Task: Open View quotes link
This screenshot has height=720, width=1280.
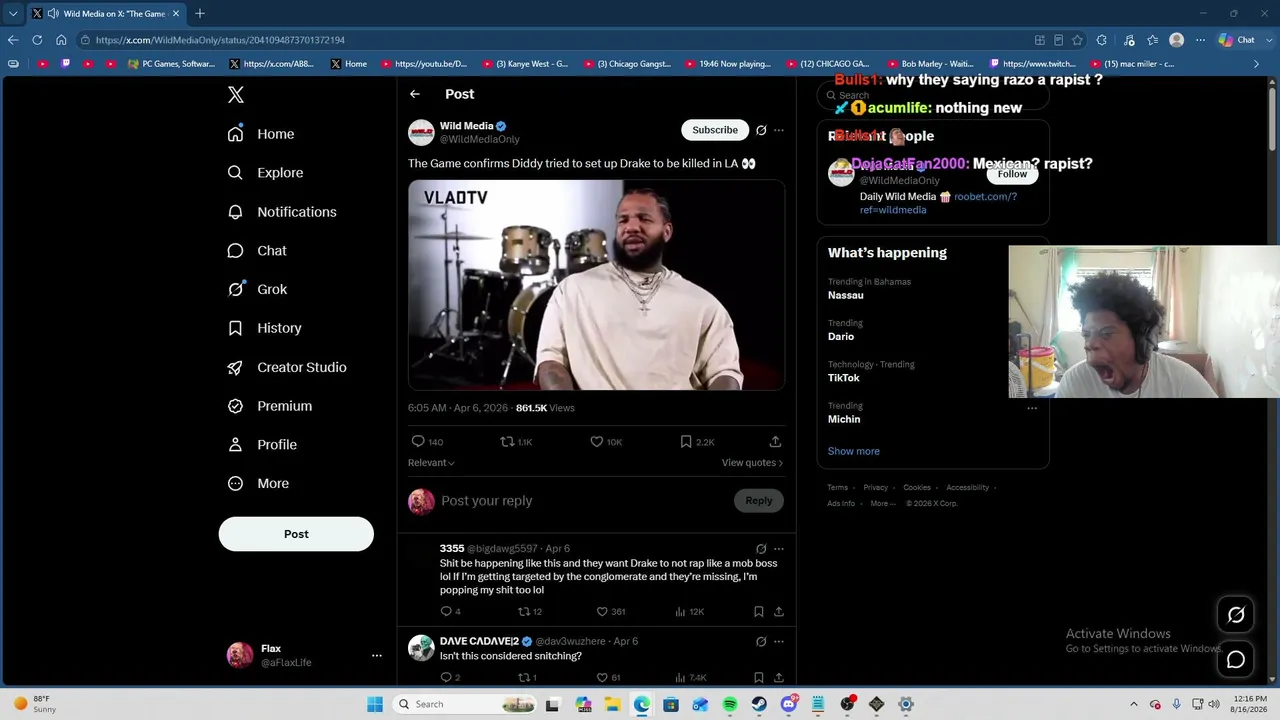Action: click(752, 463)
